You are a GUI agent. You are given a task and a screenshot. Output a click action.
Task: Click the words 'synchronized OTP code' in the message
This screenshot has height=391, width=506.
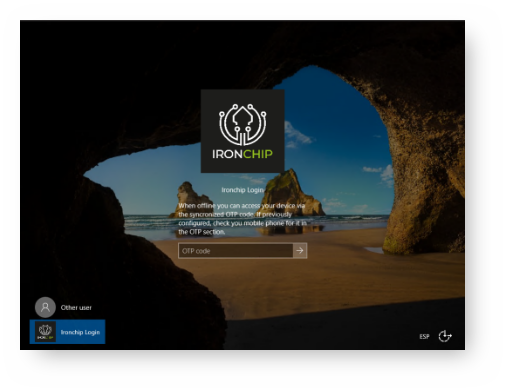click(x=222, y=214)
